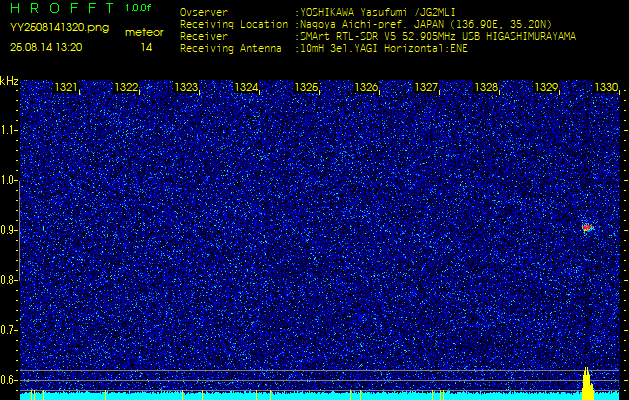Click the 1324 time marker
This screenshot has width=629, height=400.
tap(246, 87)
